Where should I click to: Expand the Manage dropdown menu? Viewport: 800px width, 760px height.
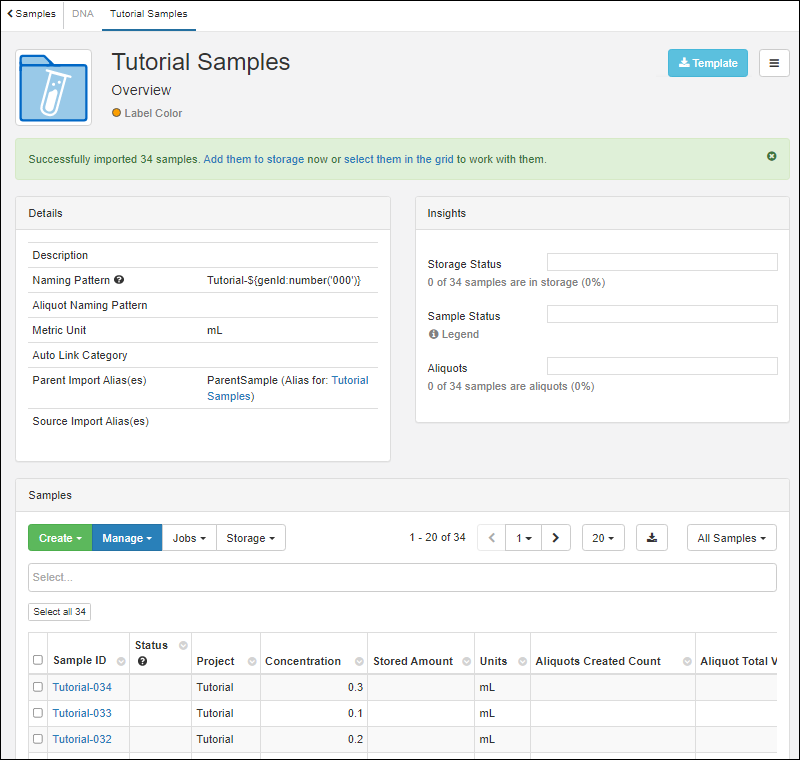127,538
